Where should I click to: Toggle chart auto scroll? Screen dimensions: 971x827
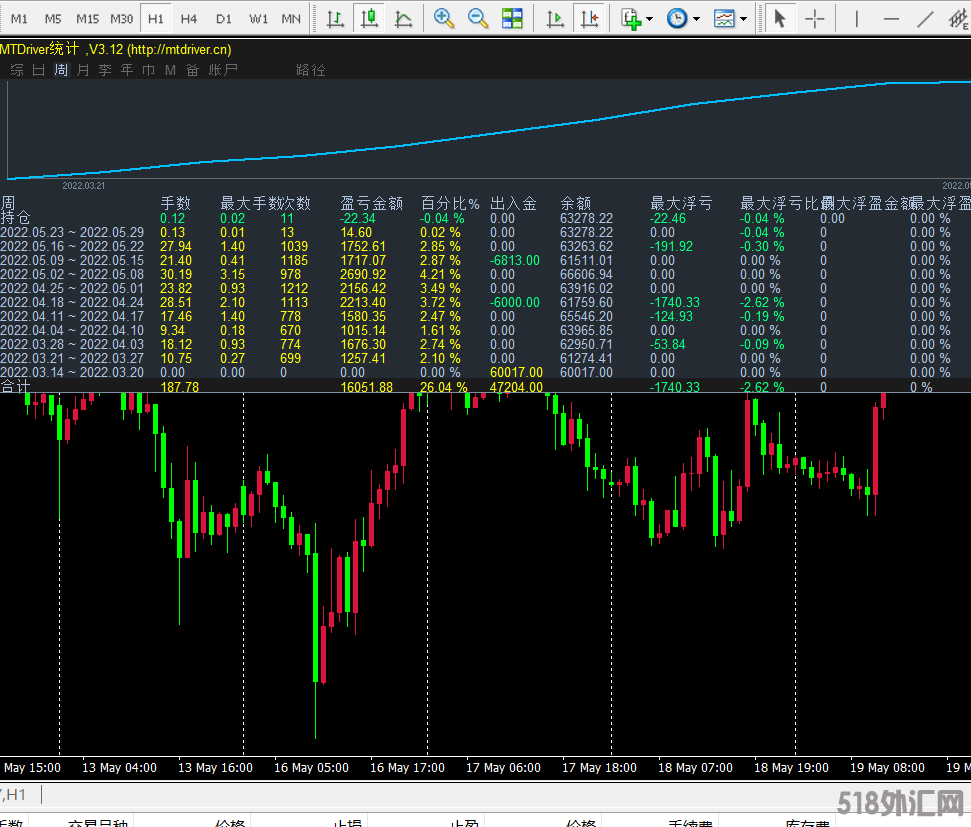tap(556, 18)
